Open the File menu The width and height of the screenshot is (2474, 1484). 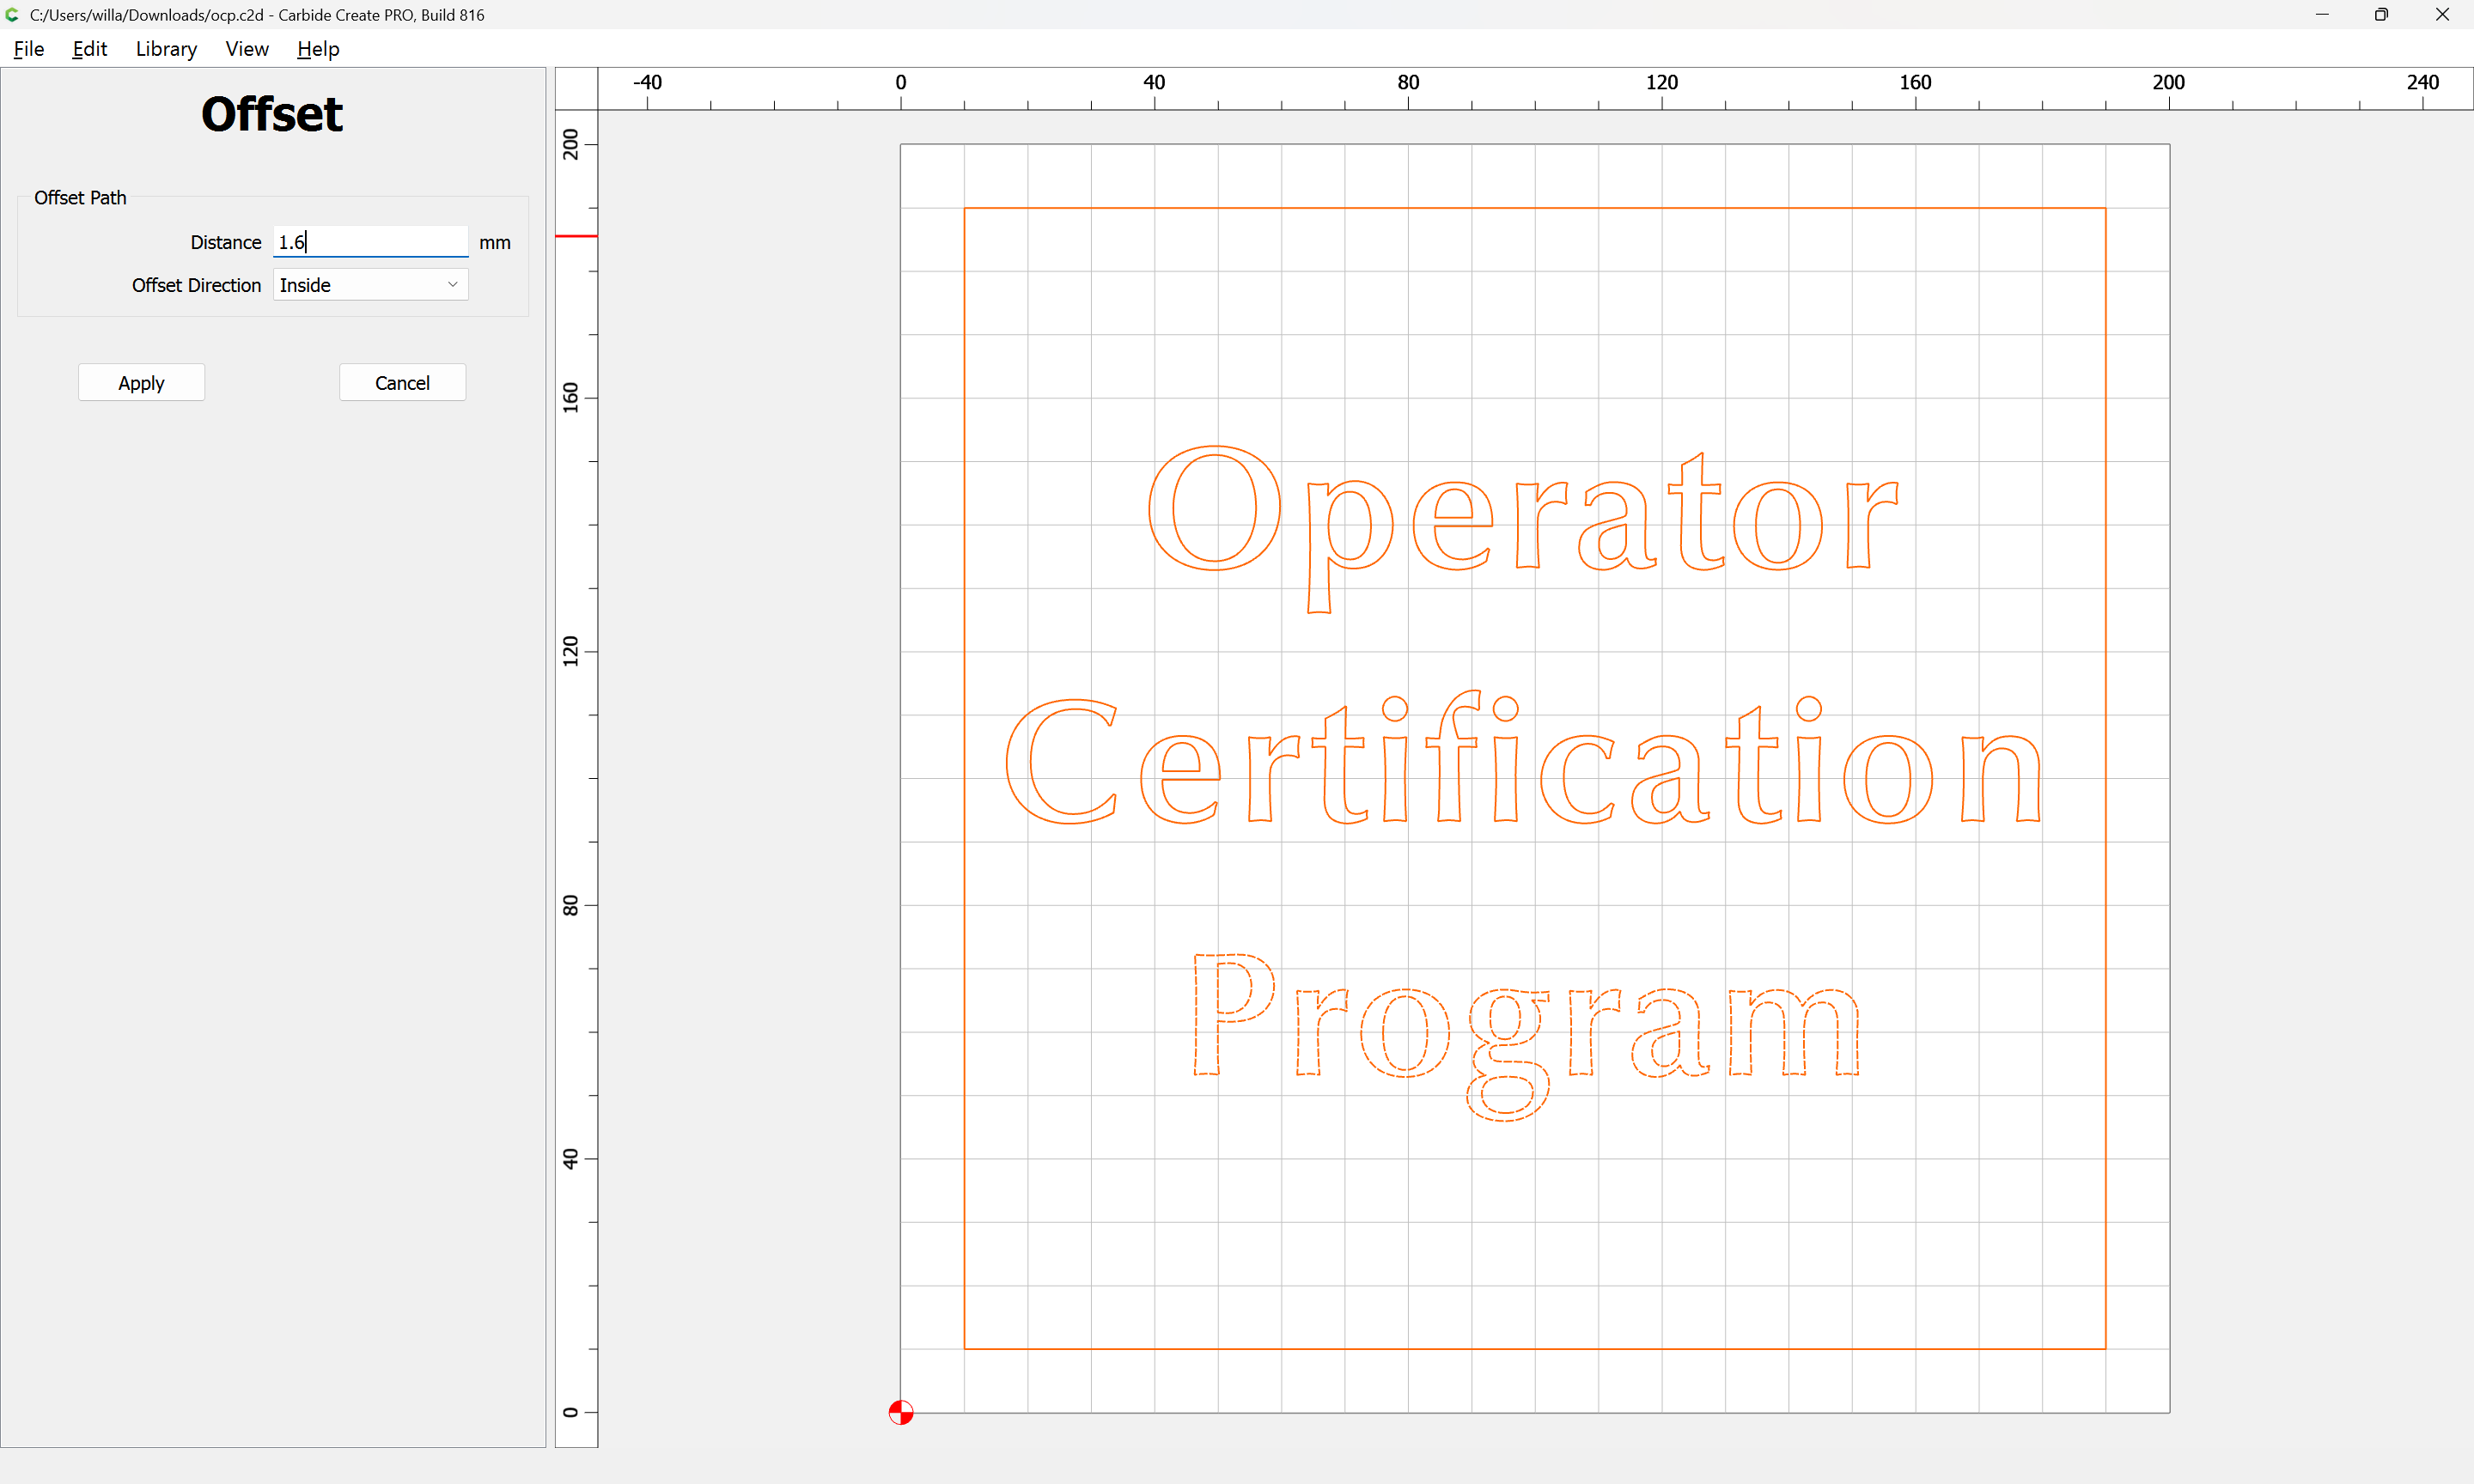[29, 49]
